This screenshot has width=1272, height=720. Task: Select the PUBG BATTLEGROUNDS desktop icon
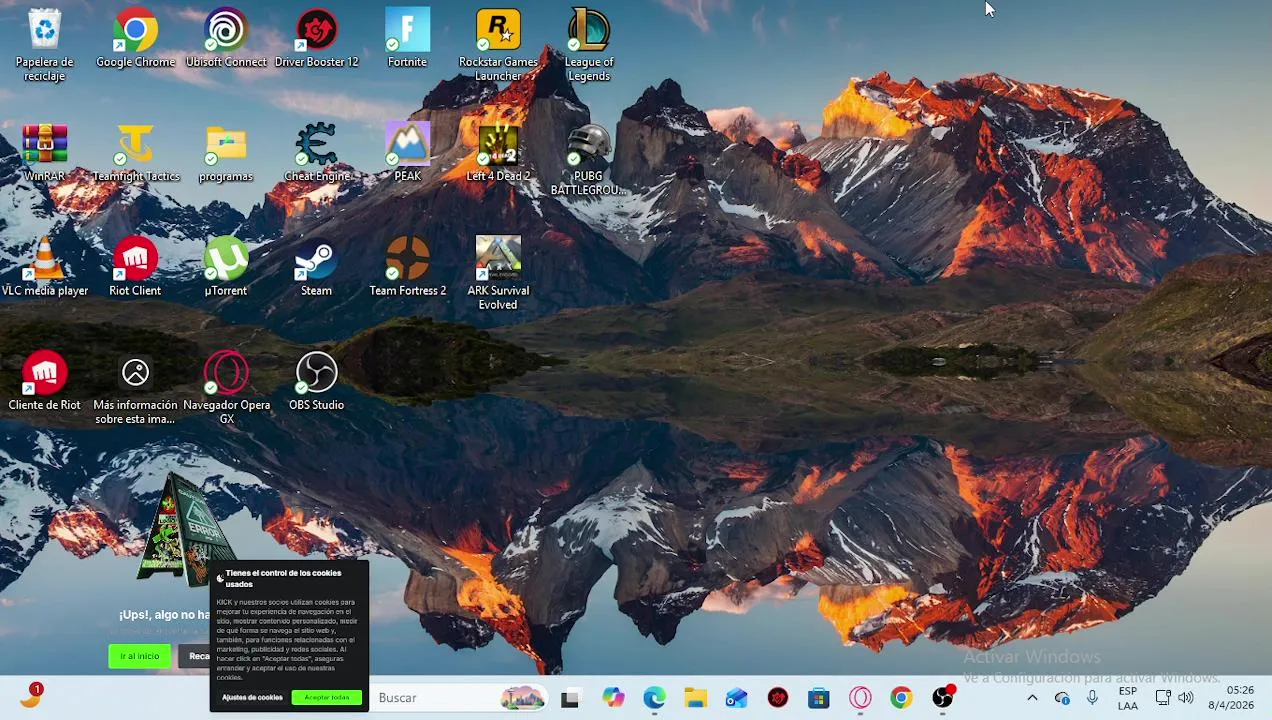tap(588, 159)
